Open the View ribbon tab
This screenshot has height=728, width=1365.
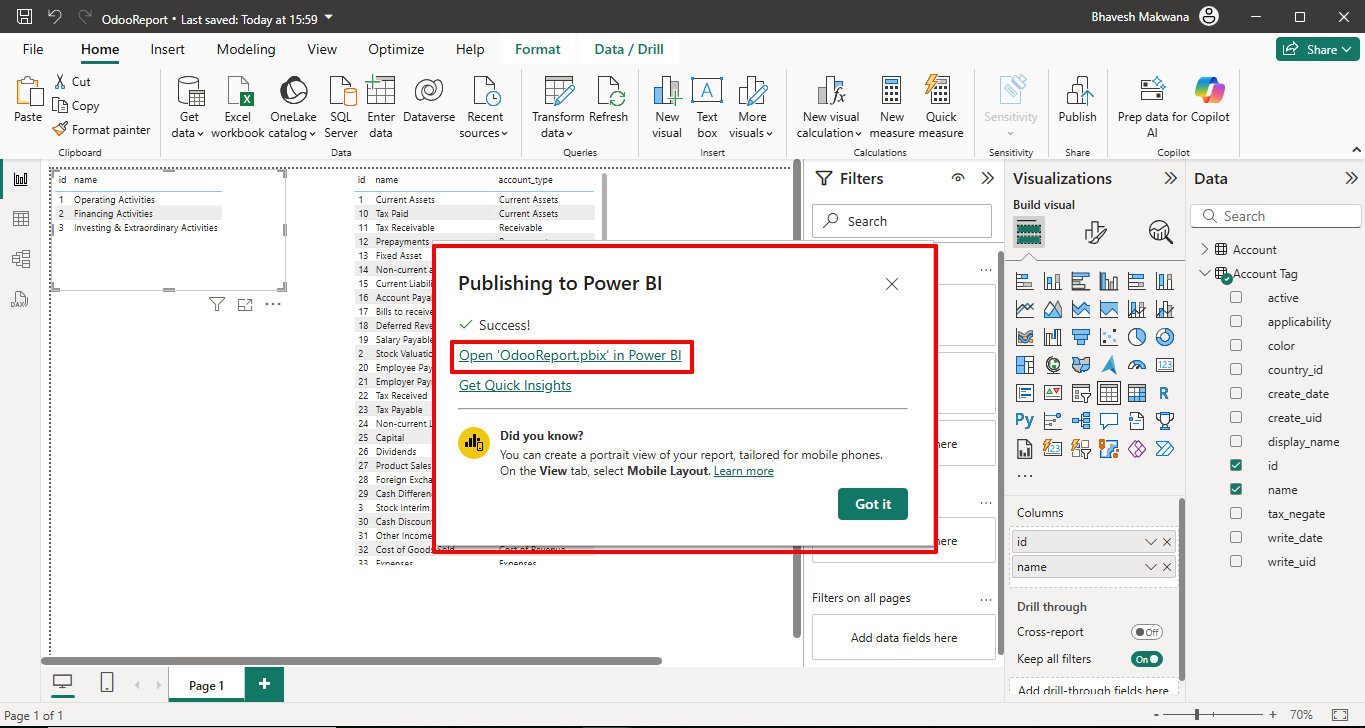(x=322, y=49)
